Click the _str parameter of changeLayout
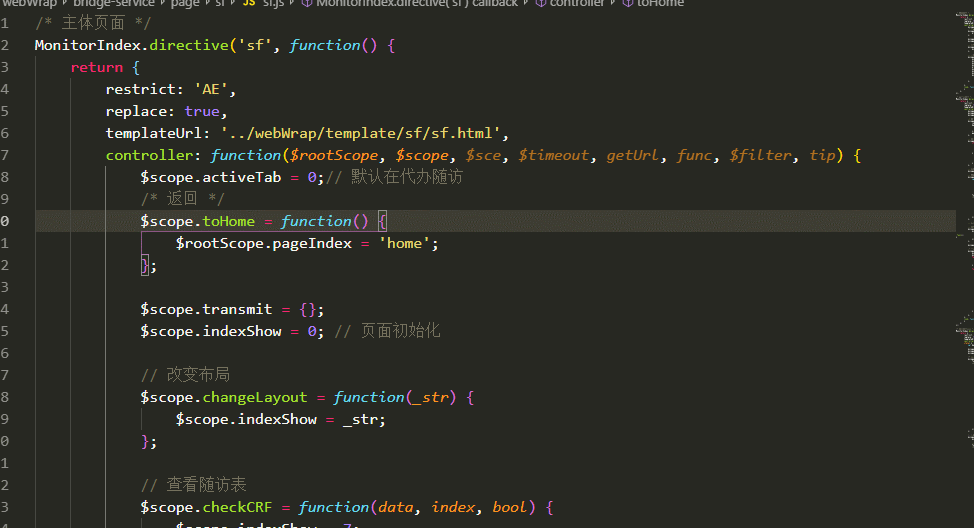 (x=431, y=398)
